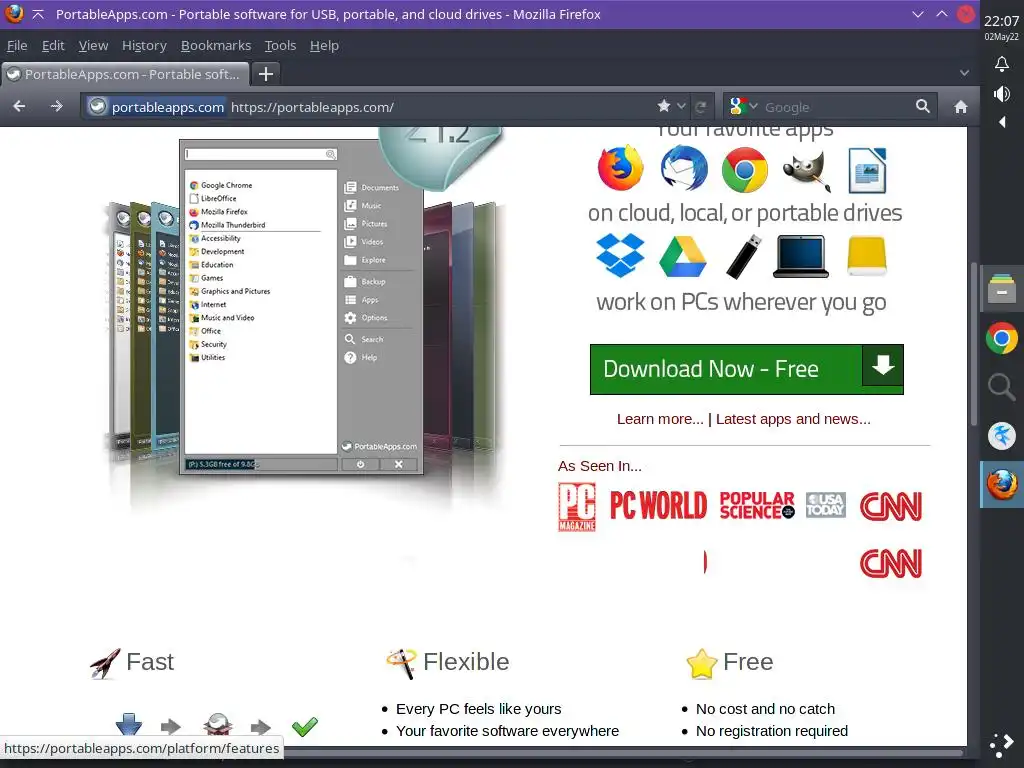Open the Bookmarks menu

(216, 46)
